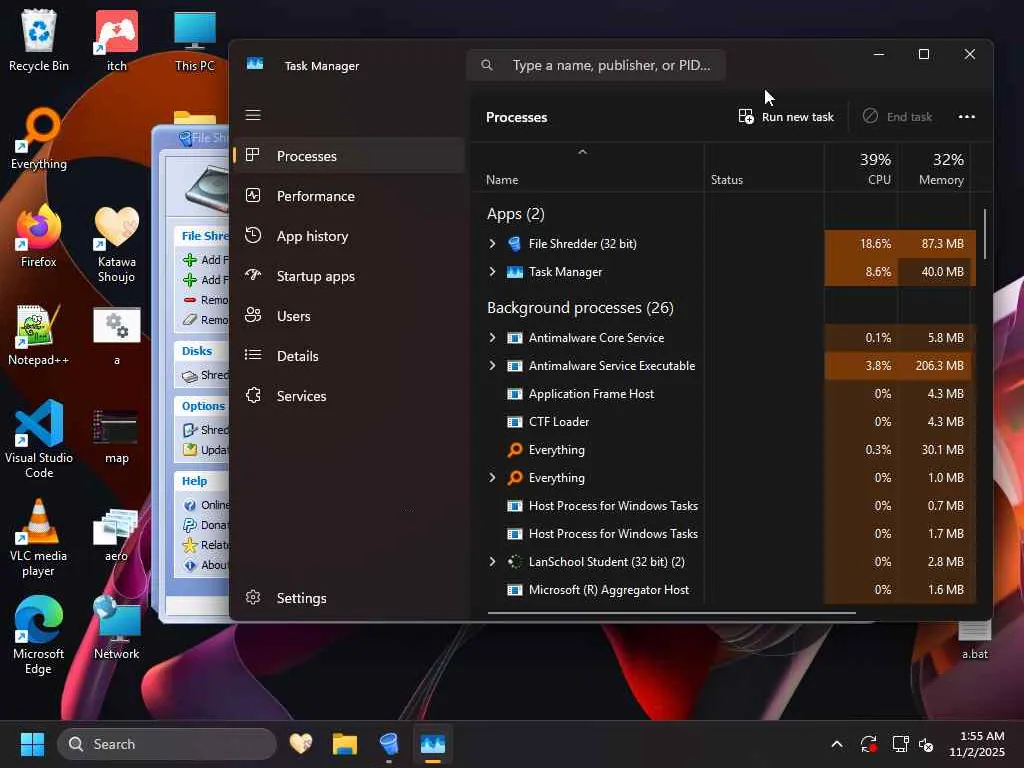Screen dimensions: 1024x768
Task: Open the Windows Start button
Action: (x=32, y=744)
